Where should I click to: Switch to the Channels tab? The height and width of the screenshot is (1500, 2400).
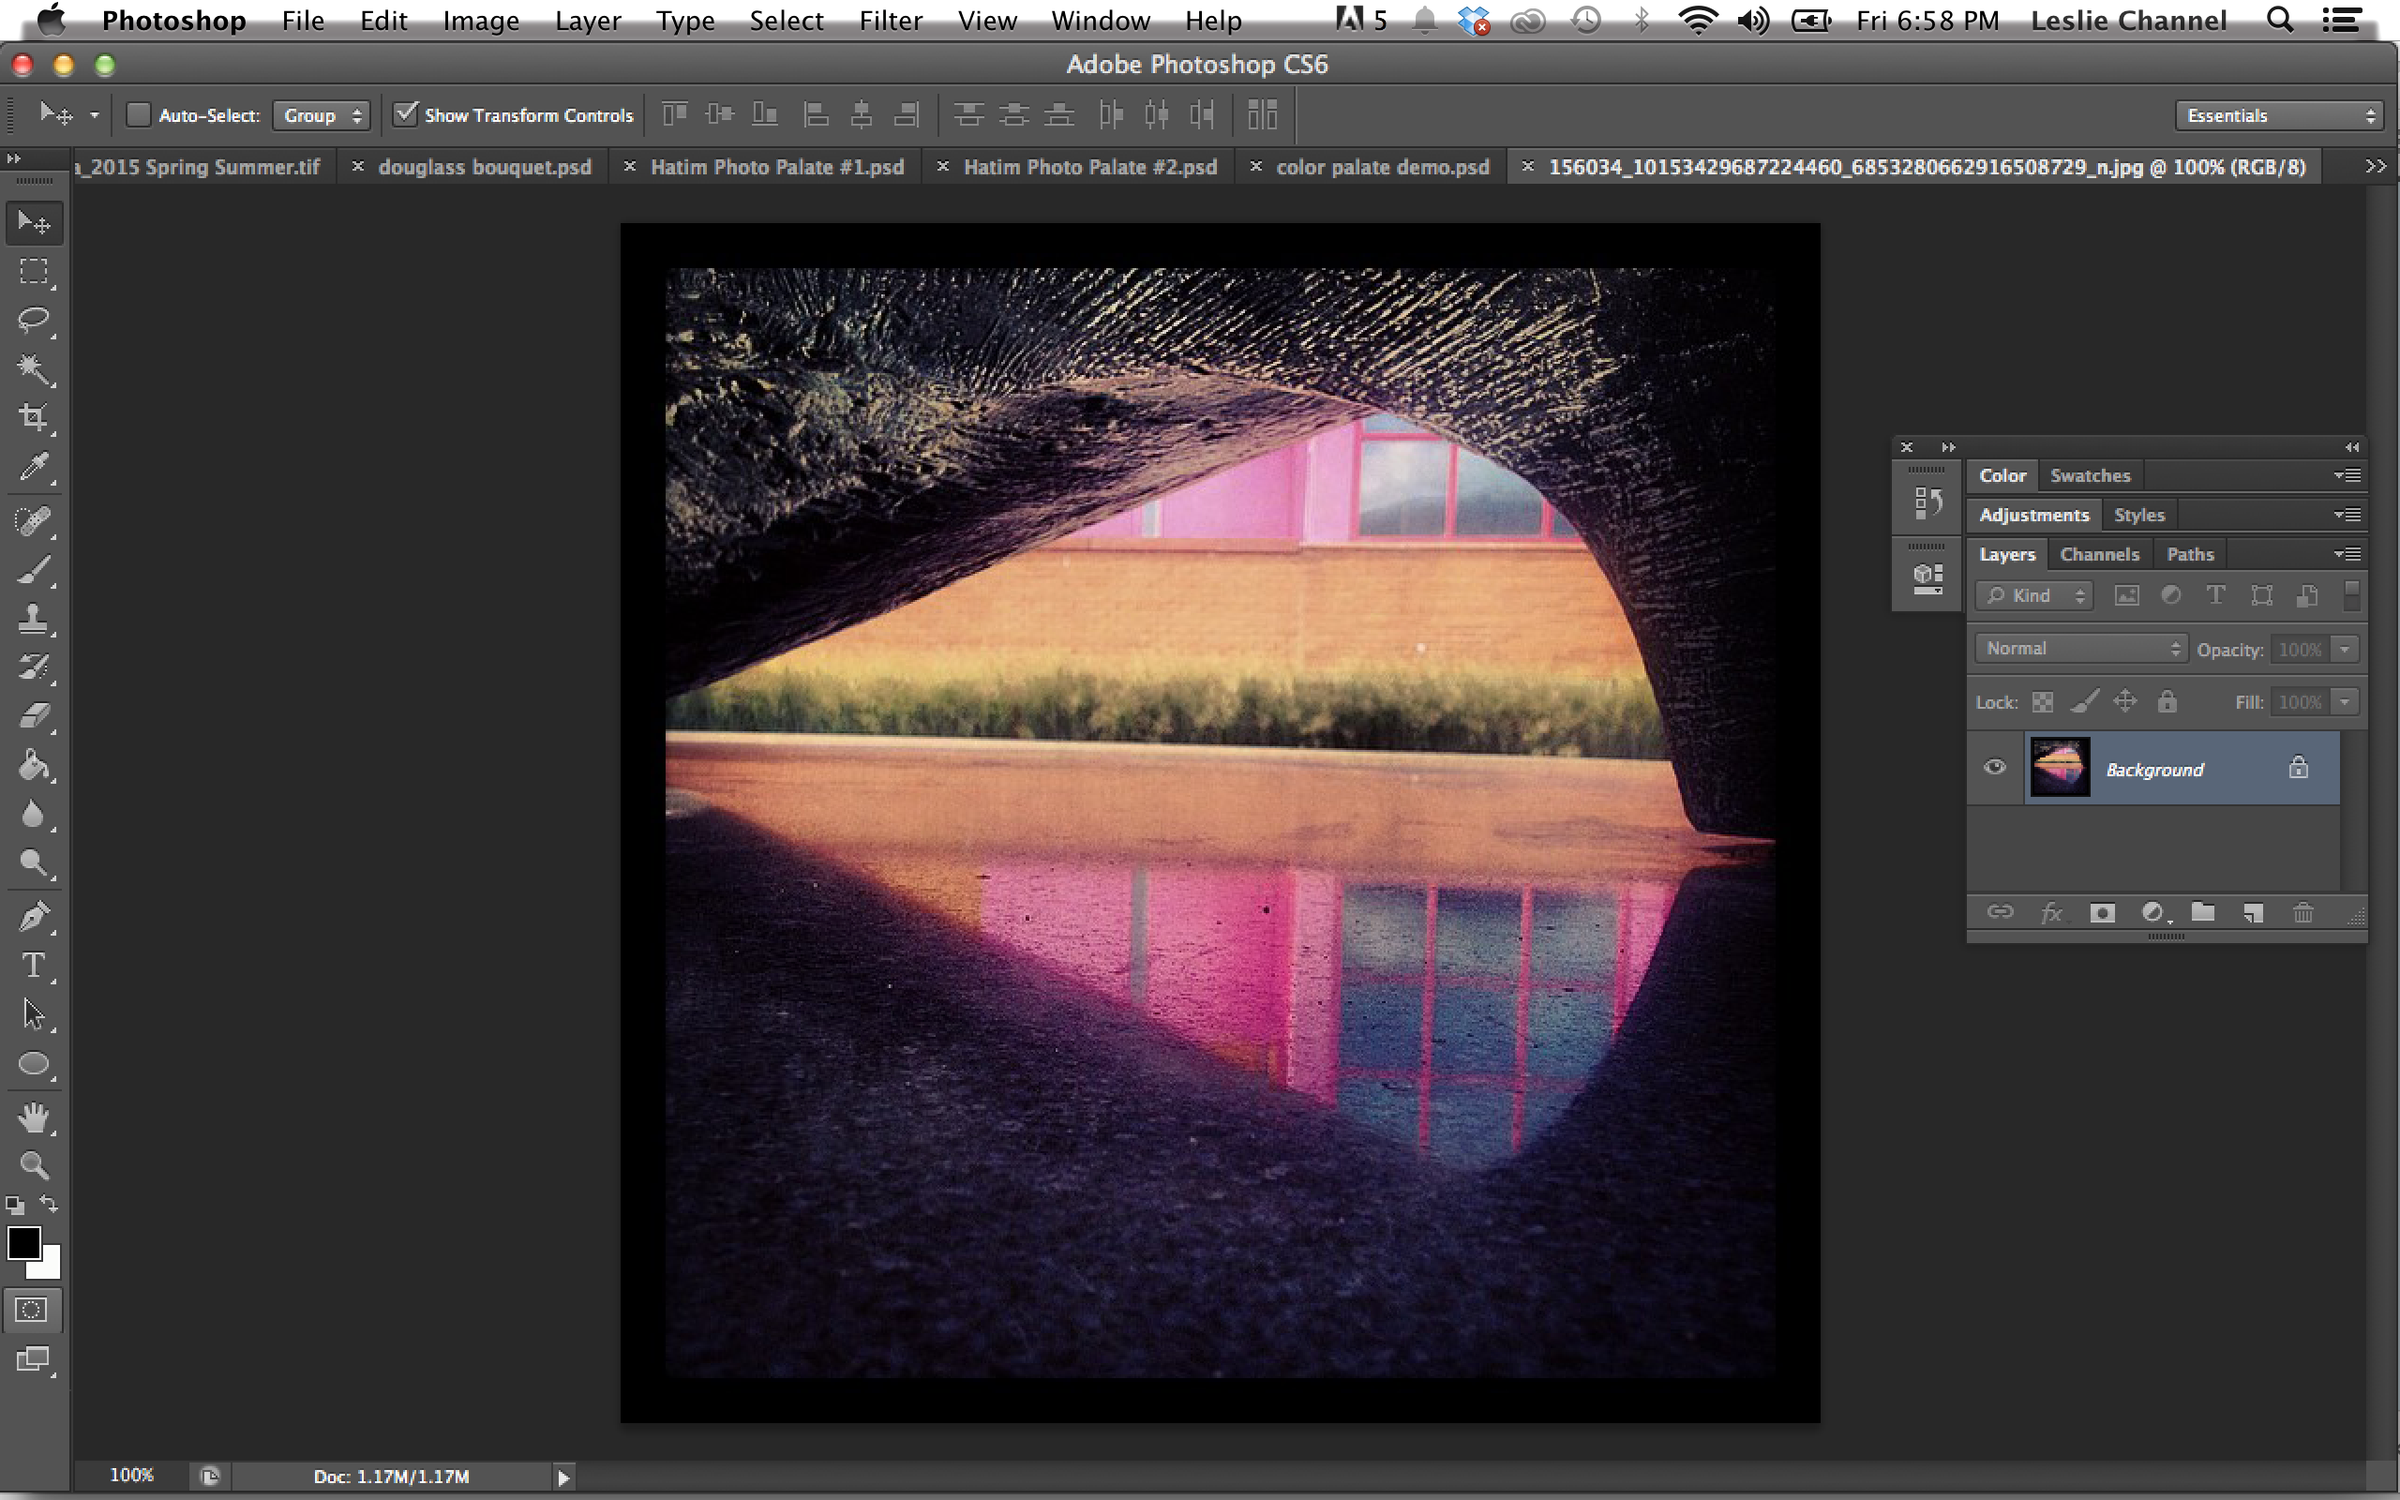point(2100,554)
